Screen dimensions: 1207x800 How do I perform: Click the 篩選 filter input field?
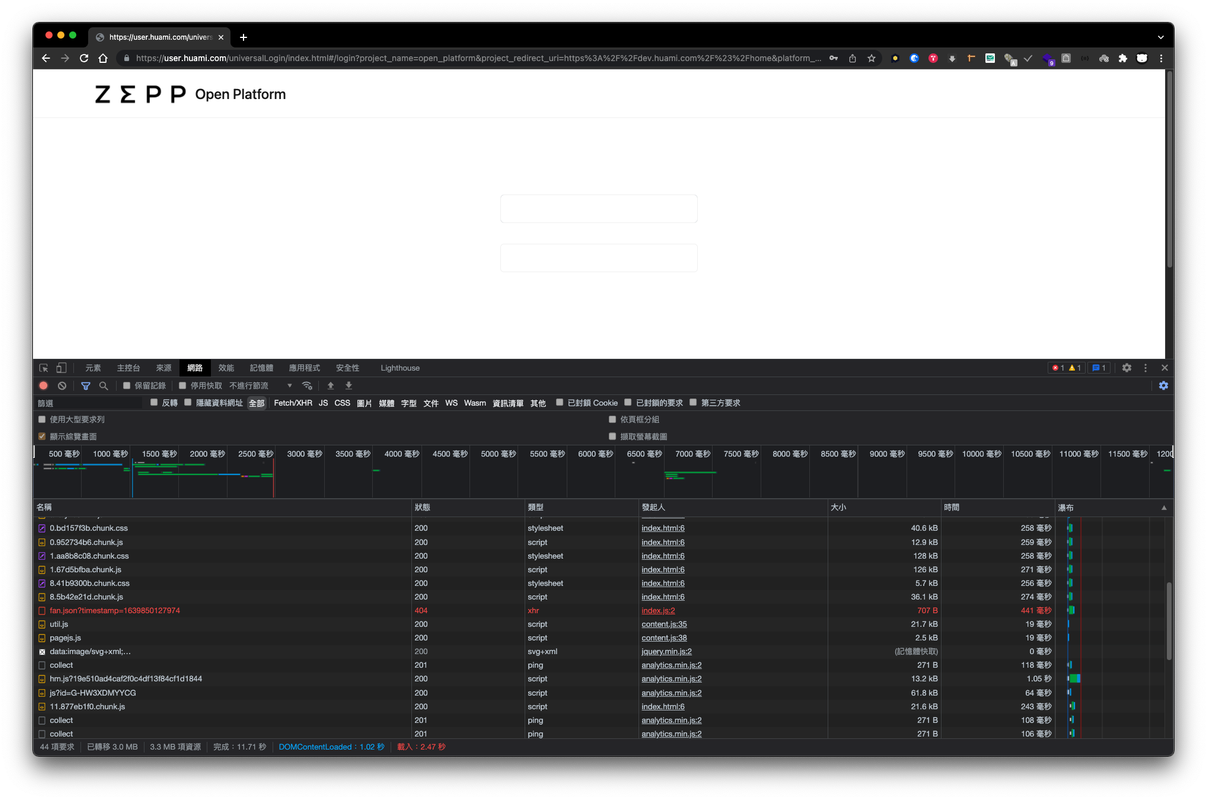(x=89, y=403)
